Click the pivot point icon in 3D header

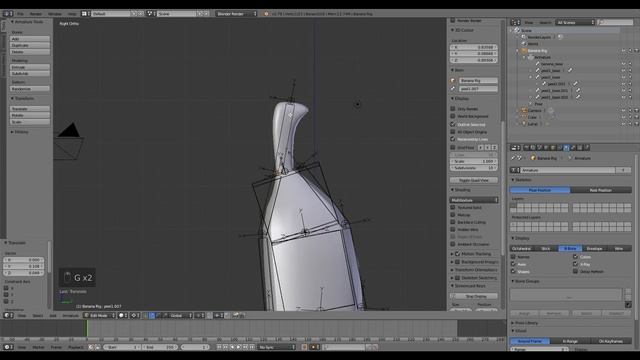click(x=134, y=315)
